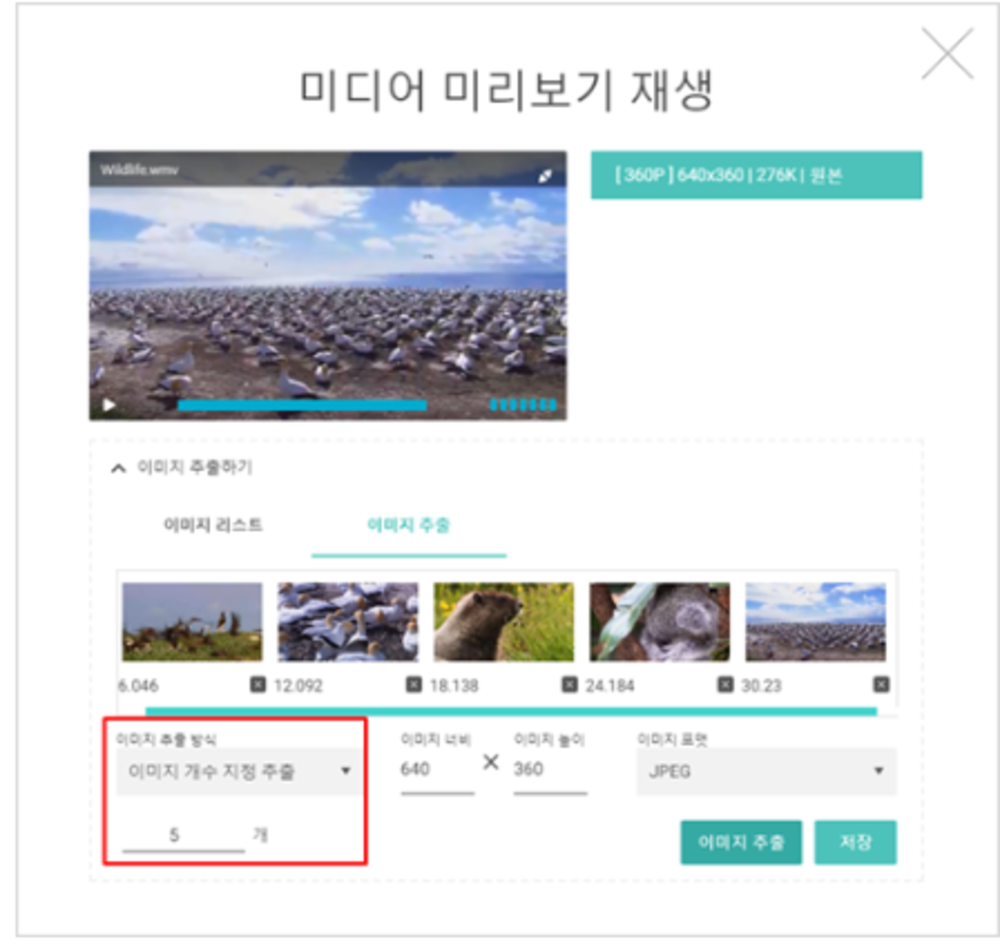This screenshot has width=1000, height=944.
Task: Delete the extracted image at 30.23
Action: (881, 685)
